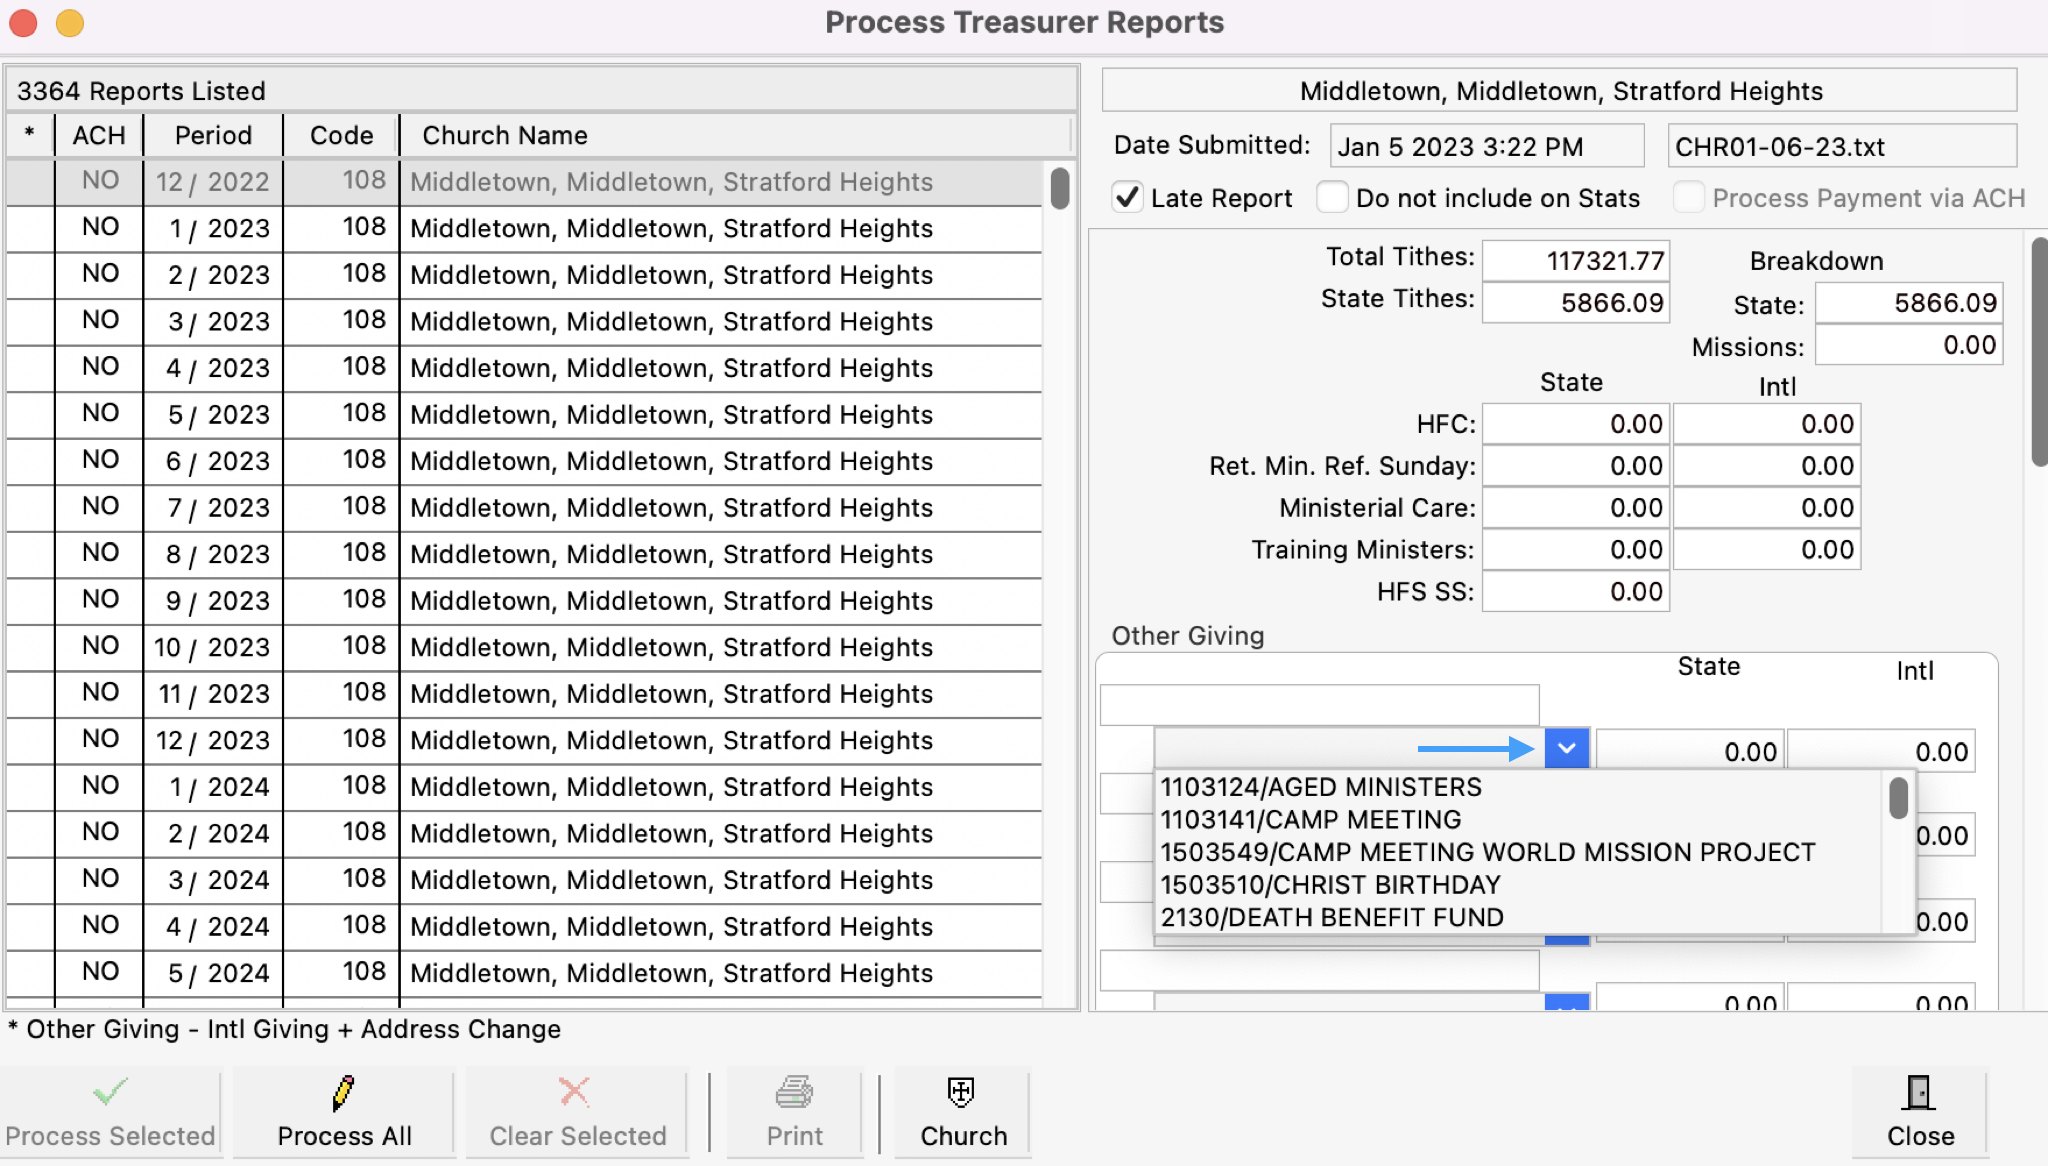Click the Process All button
The image size is (2048, 1166).
pos(343,1135)
